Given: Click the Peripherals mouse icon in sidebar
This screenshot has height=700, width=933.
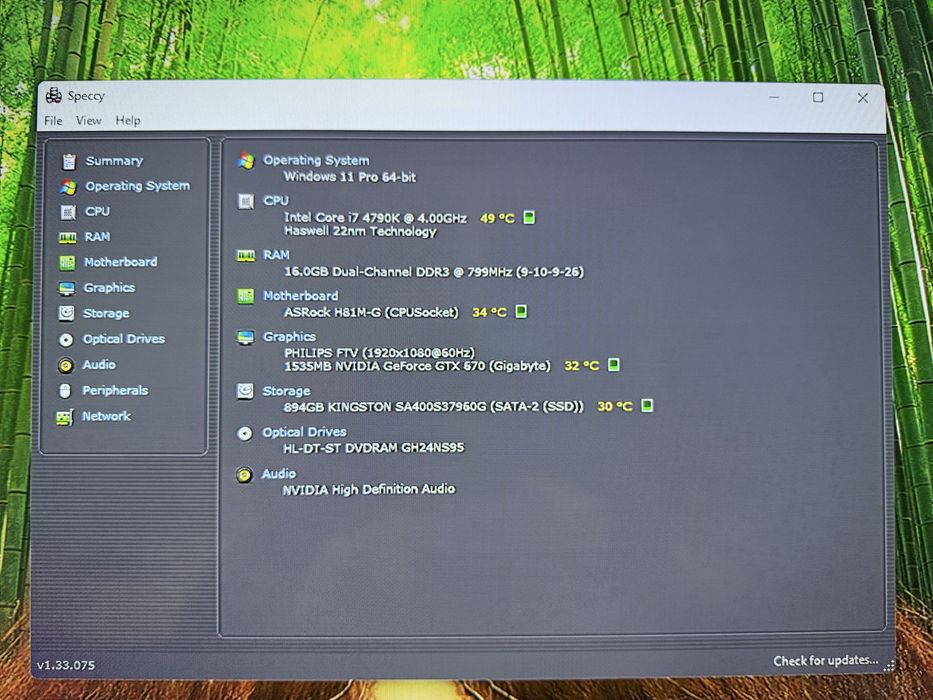Looking at the screenshot, I should click(65, 390).
